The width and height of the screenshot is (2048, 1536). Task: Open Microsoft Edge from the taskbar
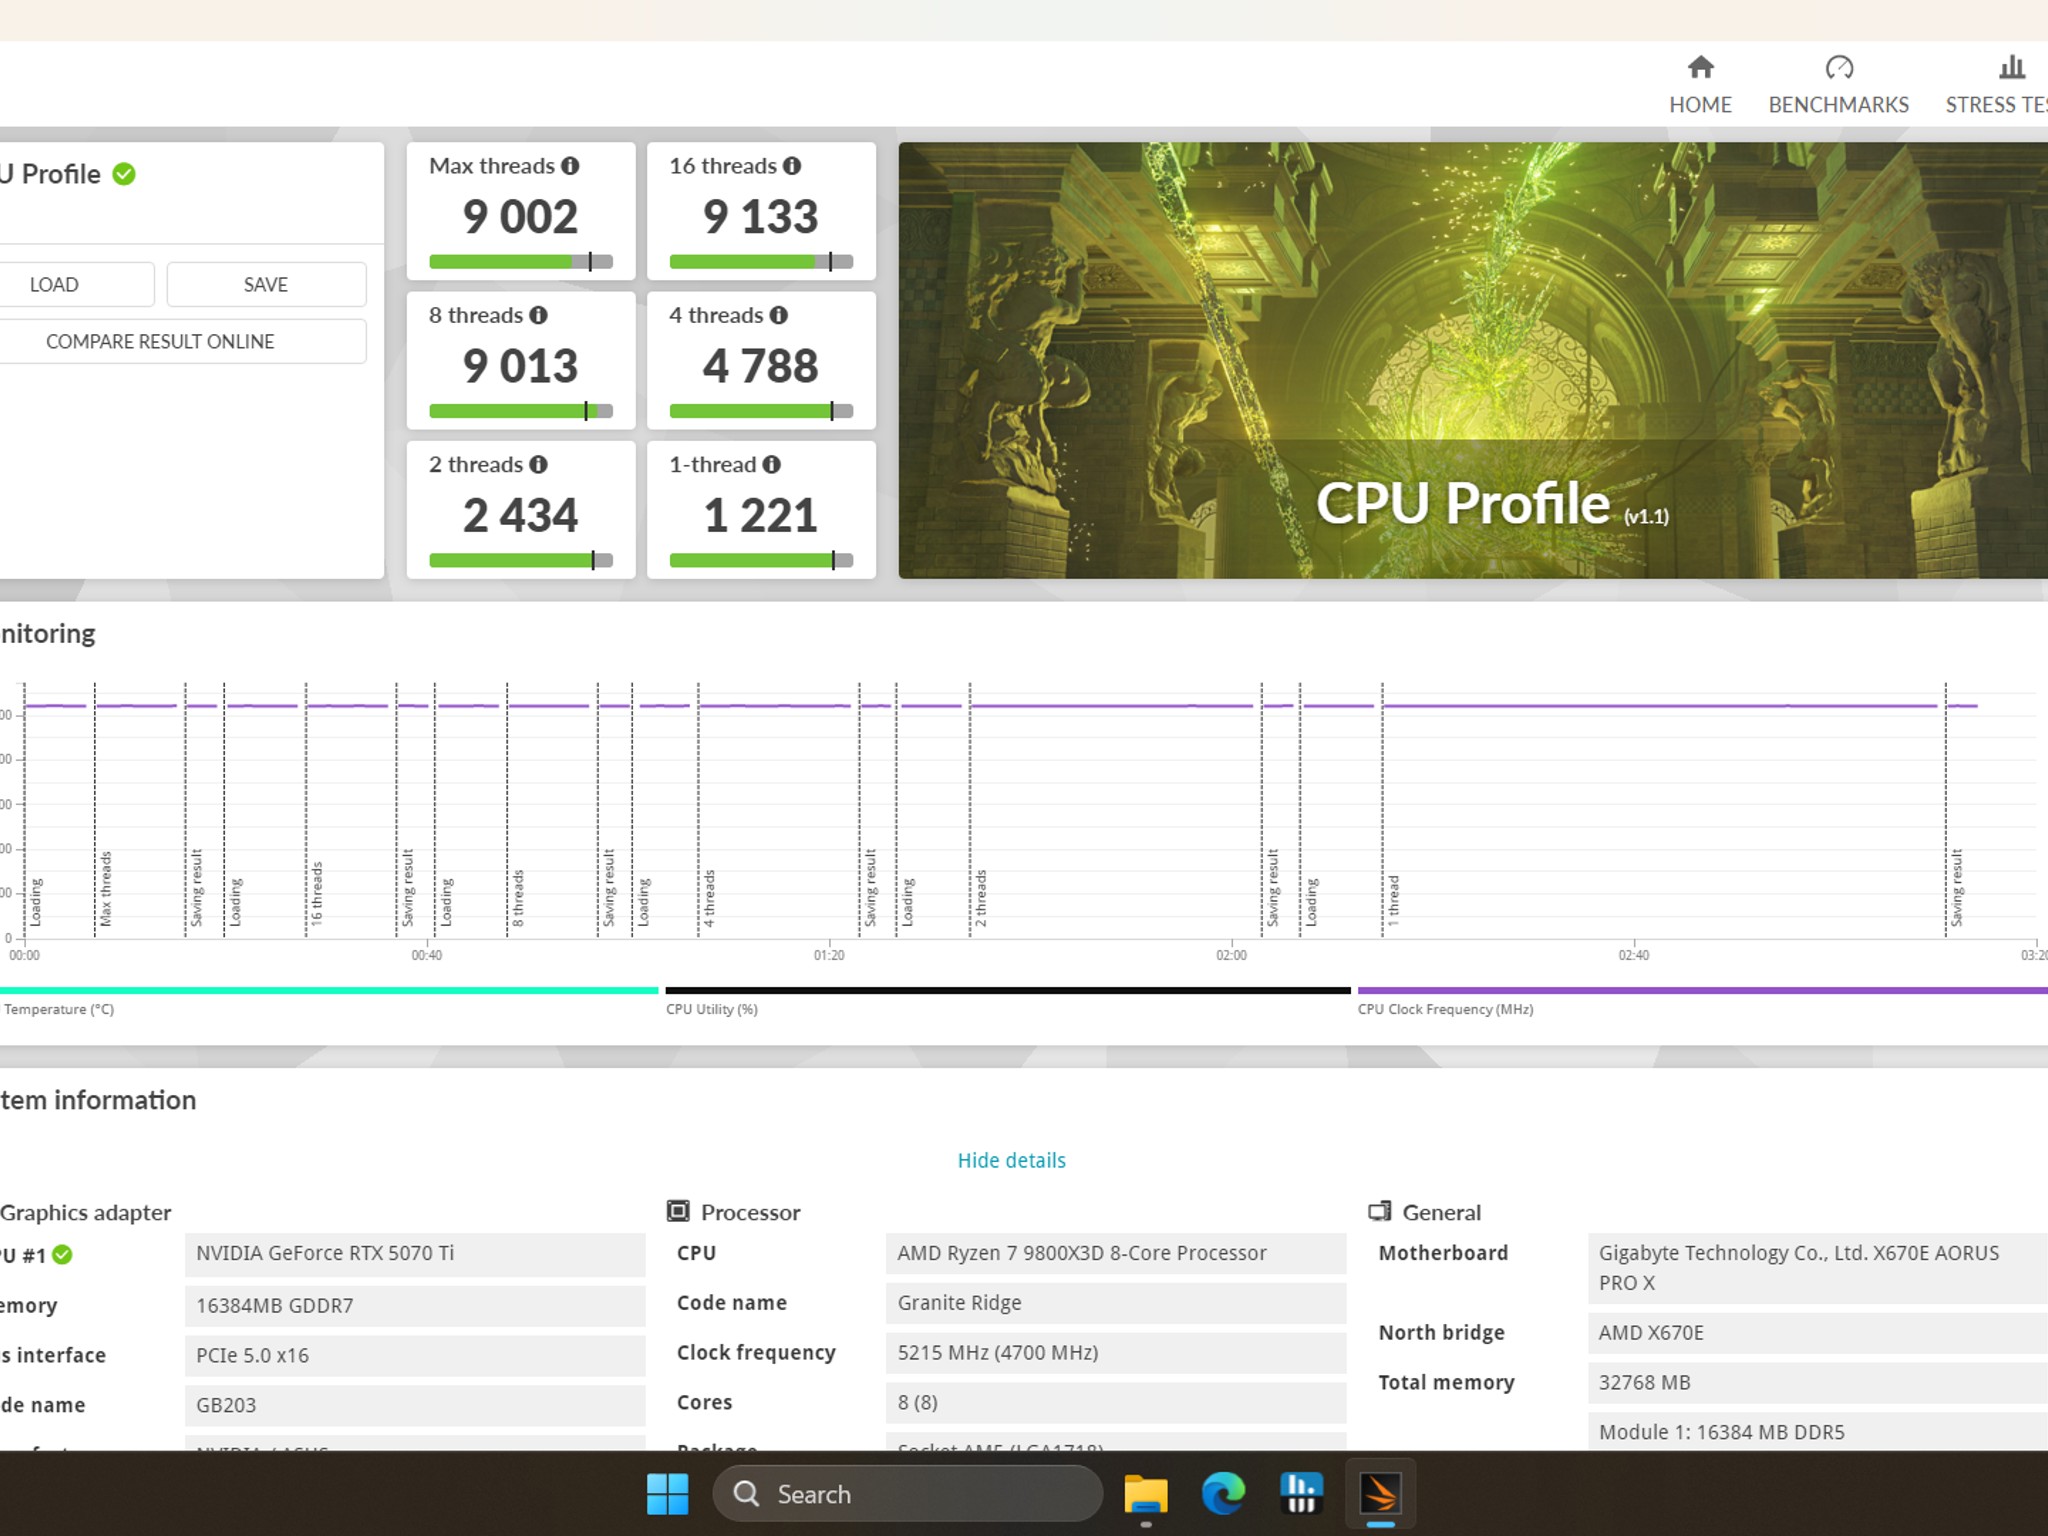(1223, 1494)
